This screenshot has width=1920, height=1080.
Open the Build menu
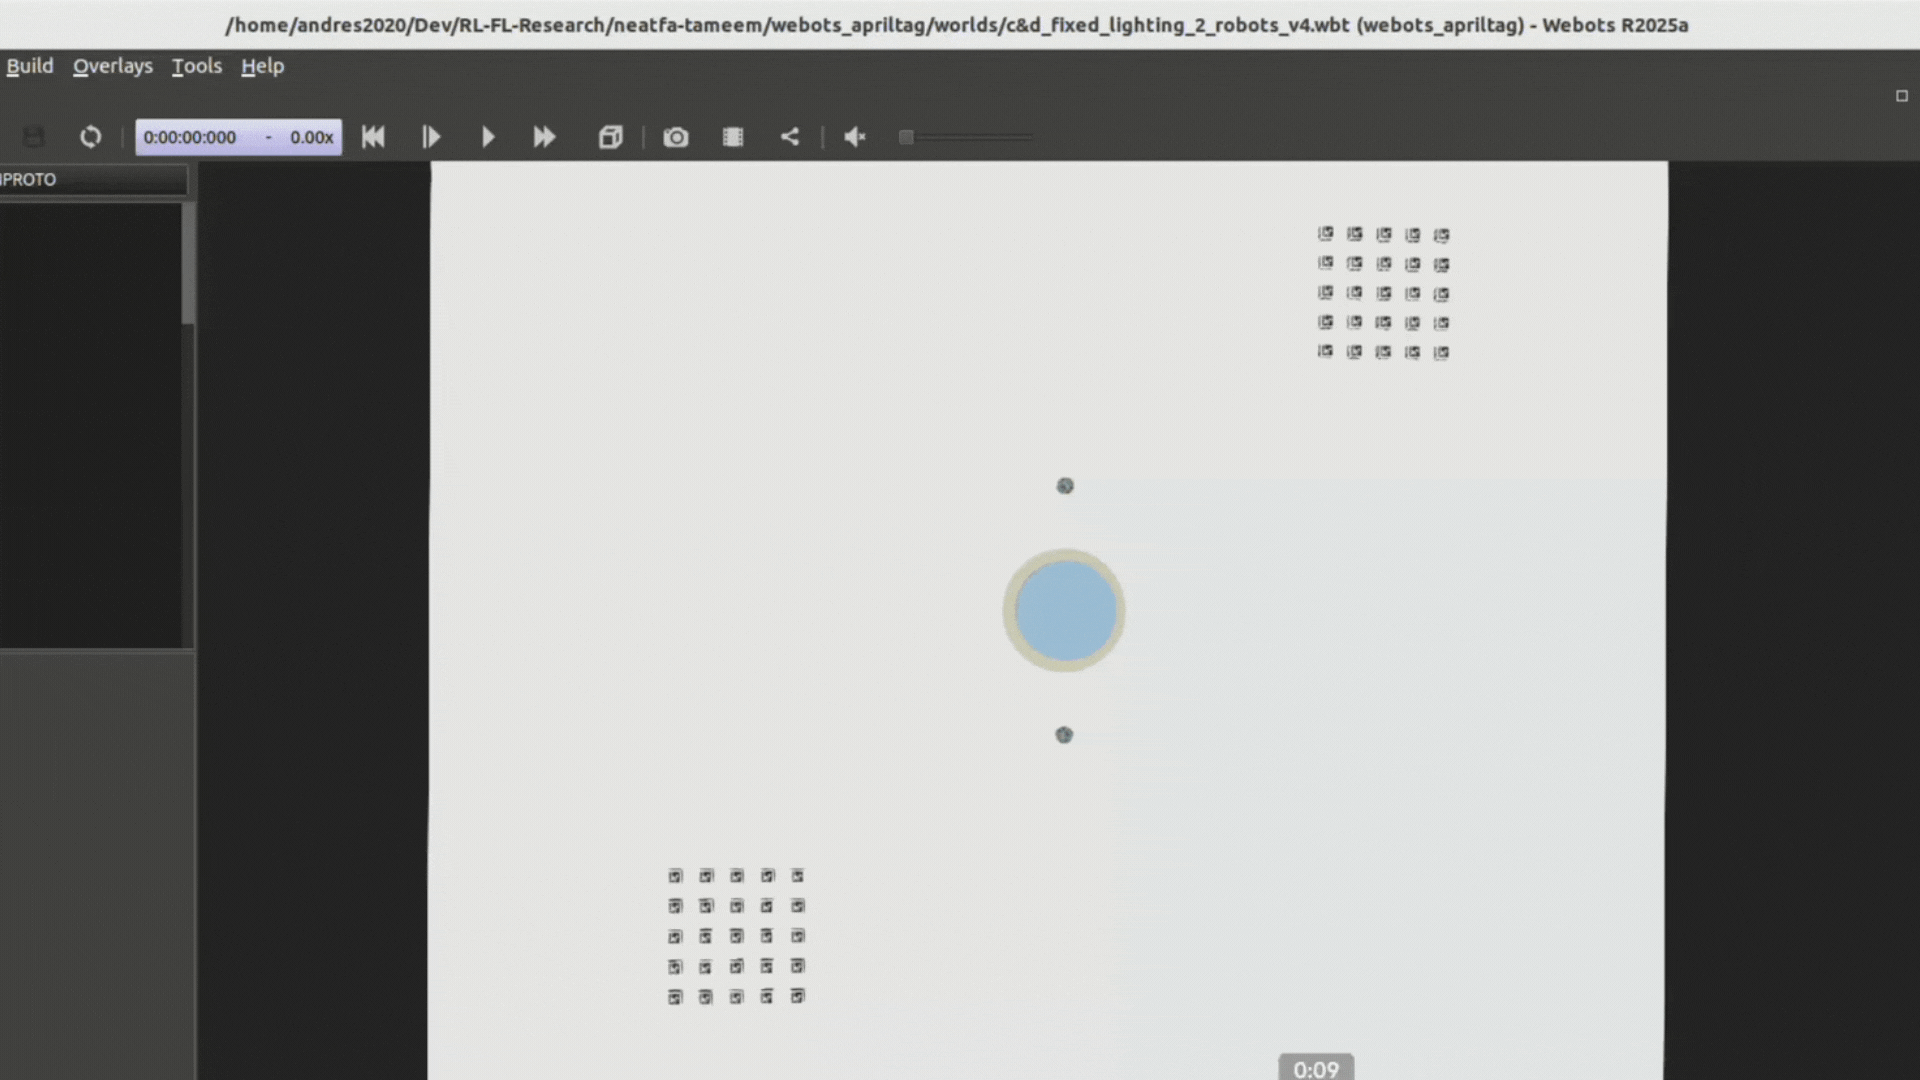click(x=30, y=66)
